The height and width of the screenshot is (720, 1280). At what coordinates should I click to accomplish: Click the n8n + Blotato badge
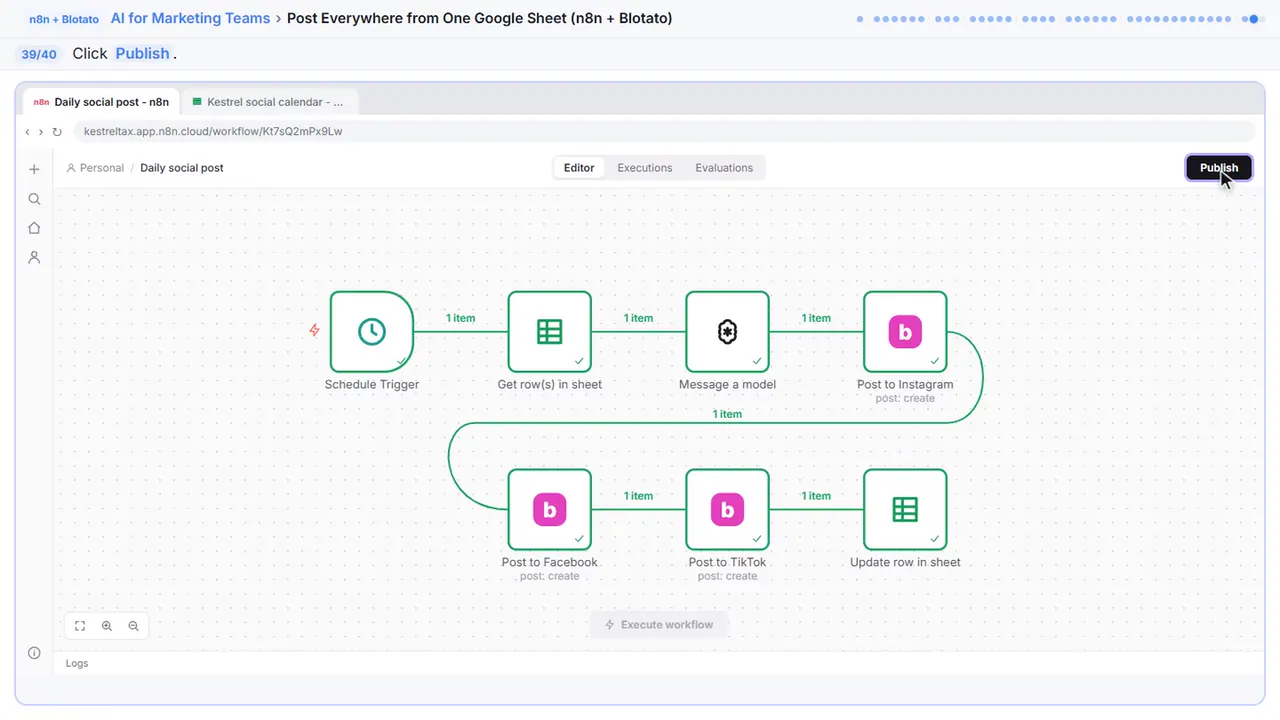tap(64, 19)
